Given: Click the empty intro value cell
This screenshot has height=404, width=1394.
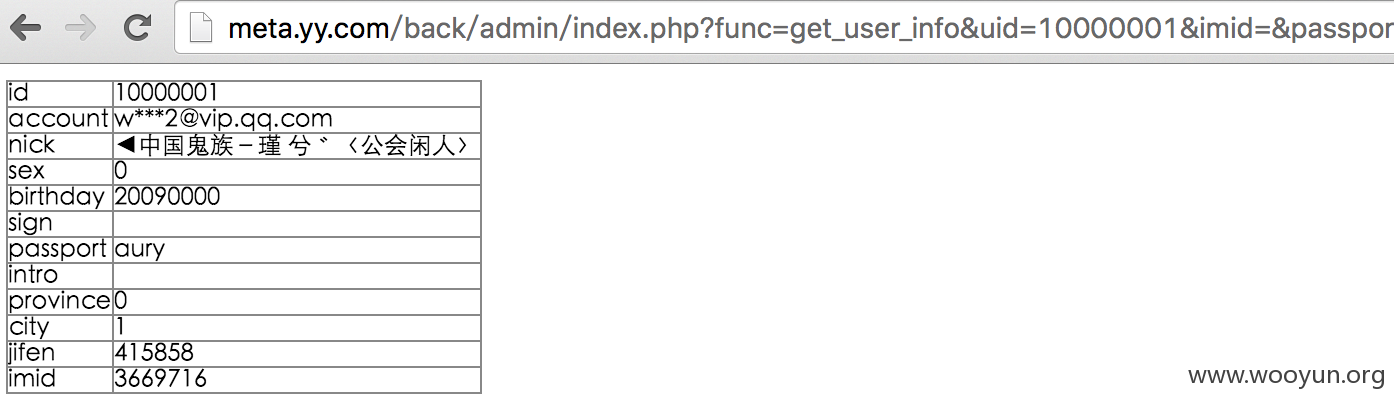Looking at the screenshot, I should pos(297,275).
